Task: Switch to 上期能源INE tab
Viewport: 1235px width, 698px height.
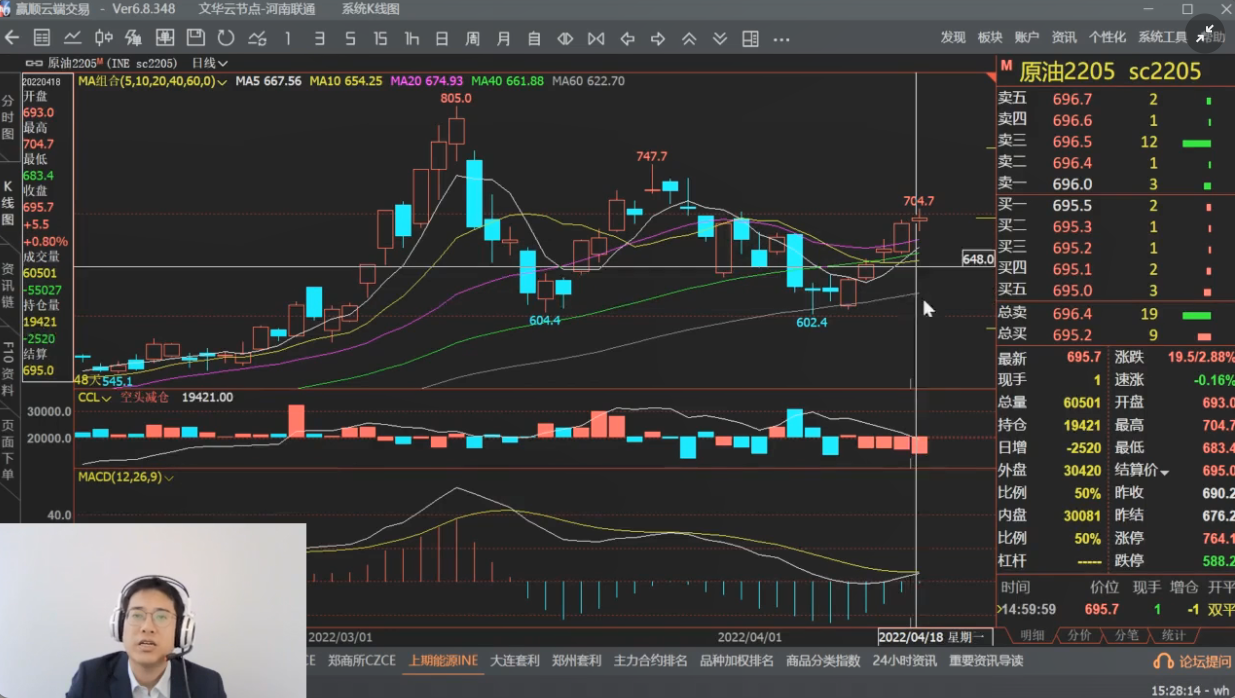Action: [442, 661]
